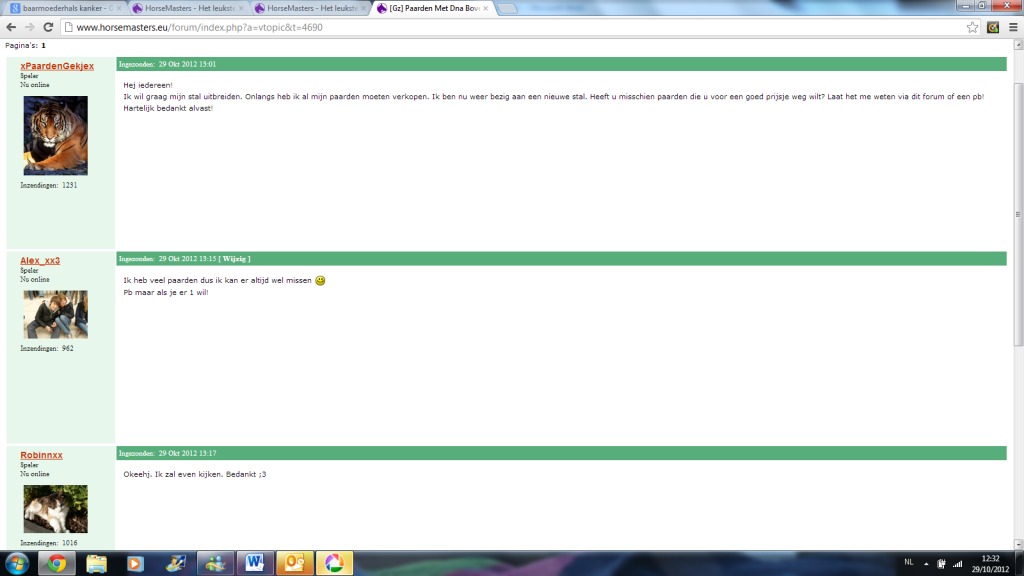Click the timestamp 29 Okt 2012 13:17
The image size is (1024, 576).
(x=187, y=453)
